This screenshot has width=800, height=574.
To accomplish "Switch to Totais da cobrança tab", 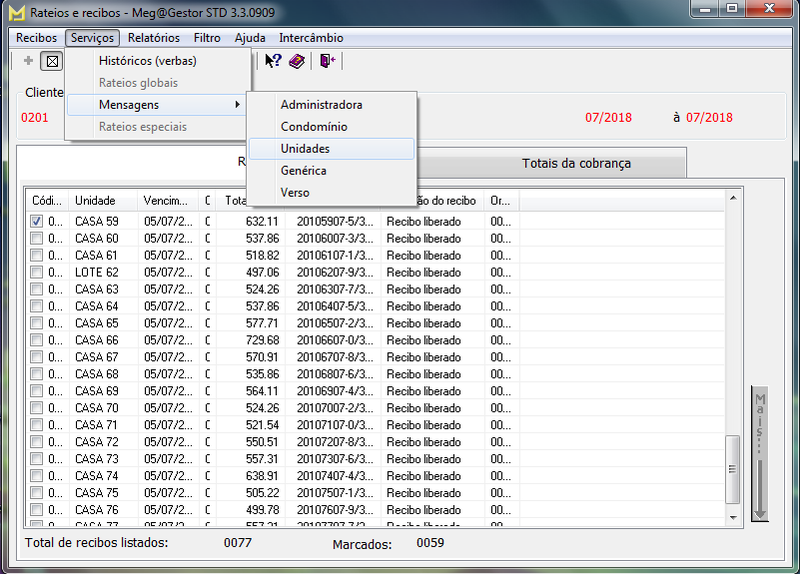I will click(576, 163).
